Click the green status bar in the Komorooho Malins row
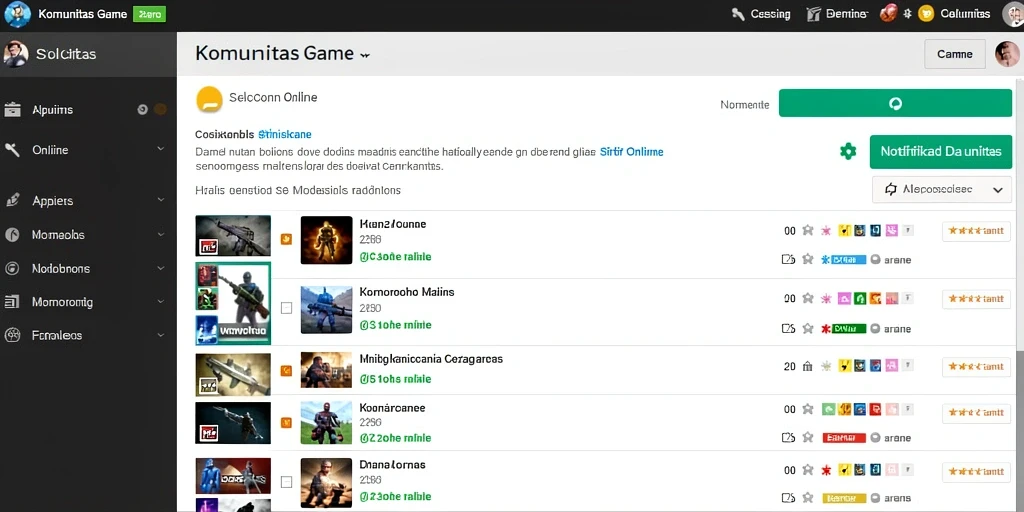 (848, 328)
